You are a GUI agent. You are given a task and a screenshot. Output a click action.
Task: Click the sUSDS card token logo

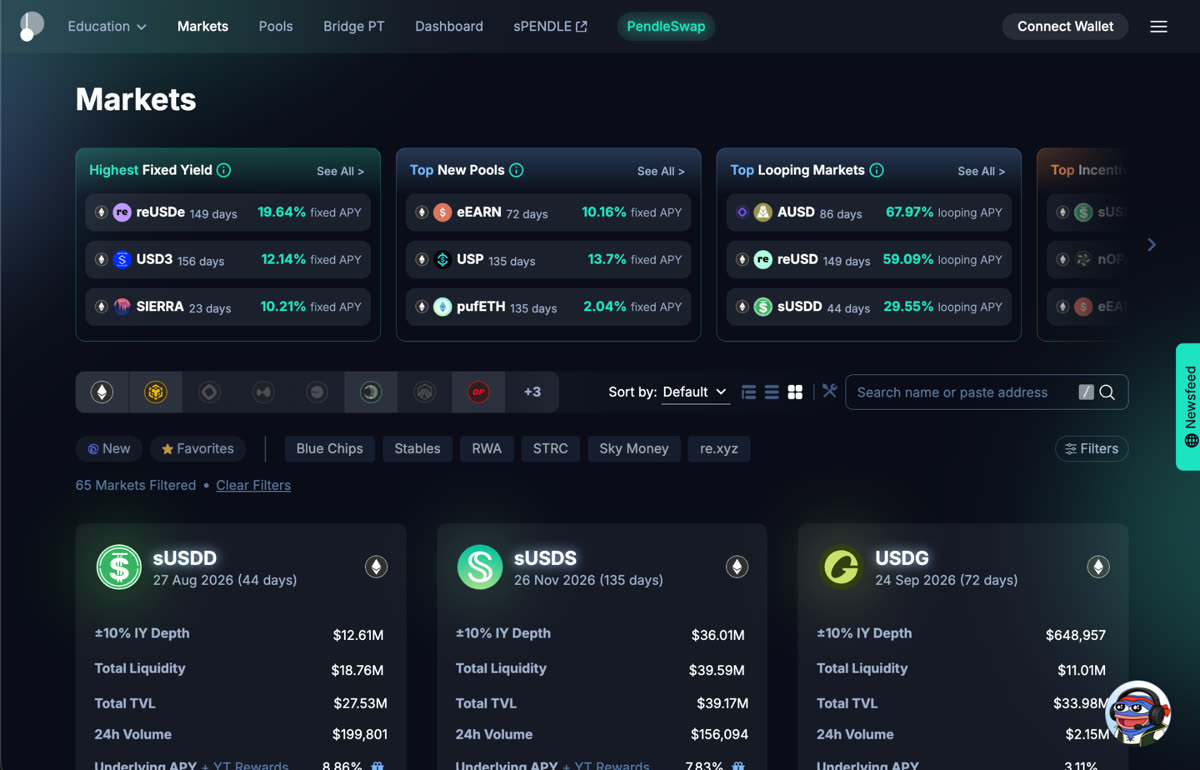click(x=480, y=567)
